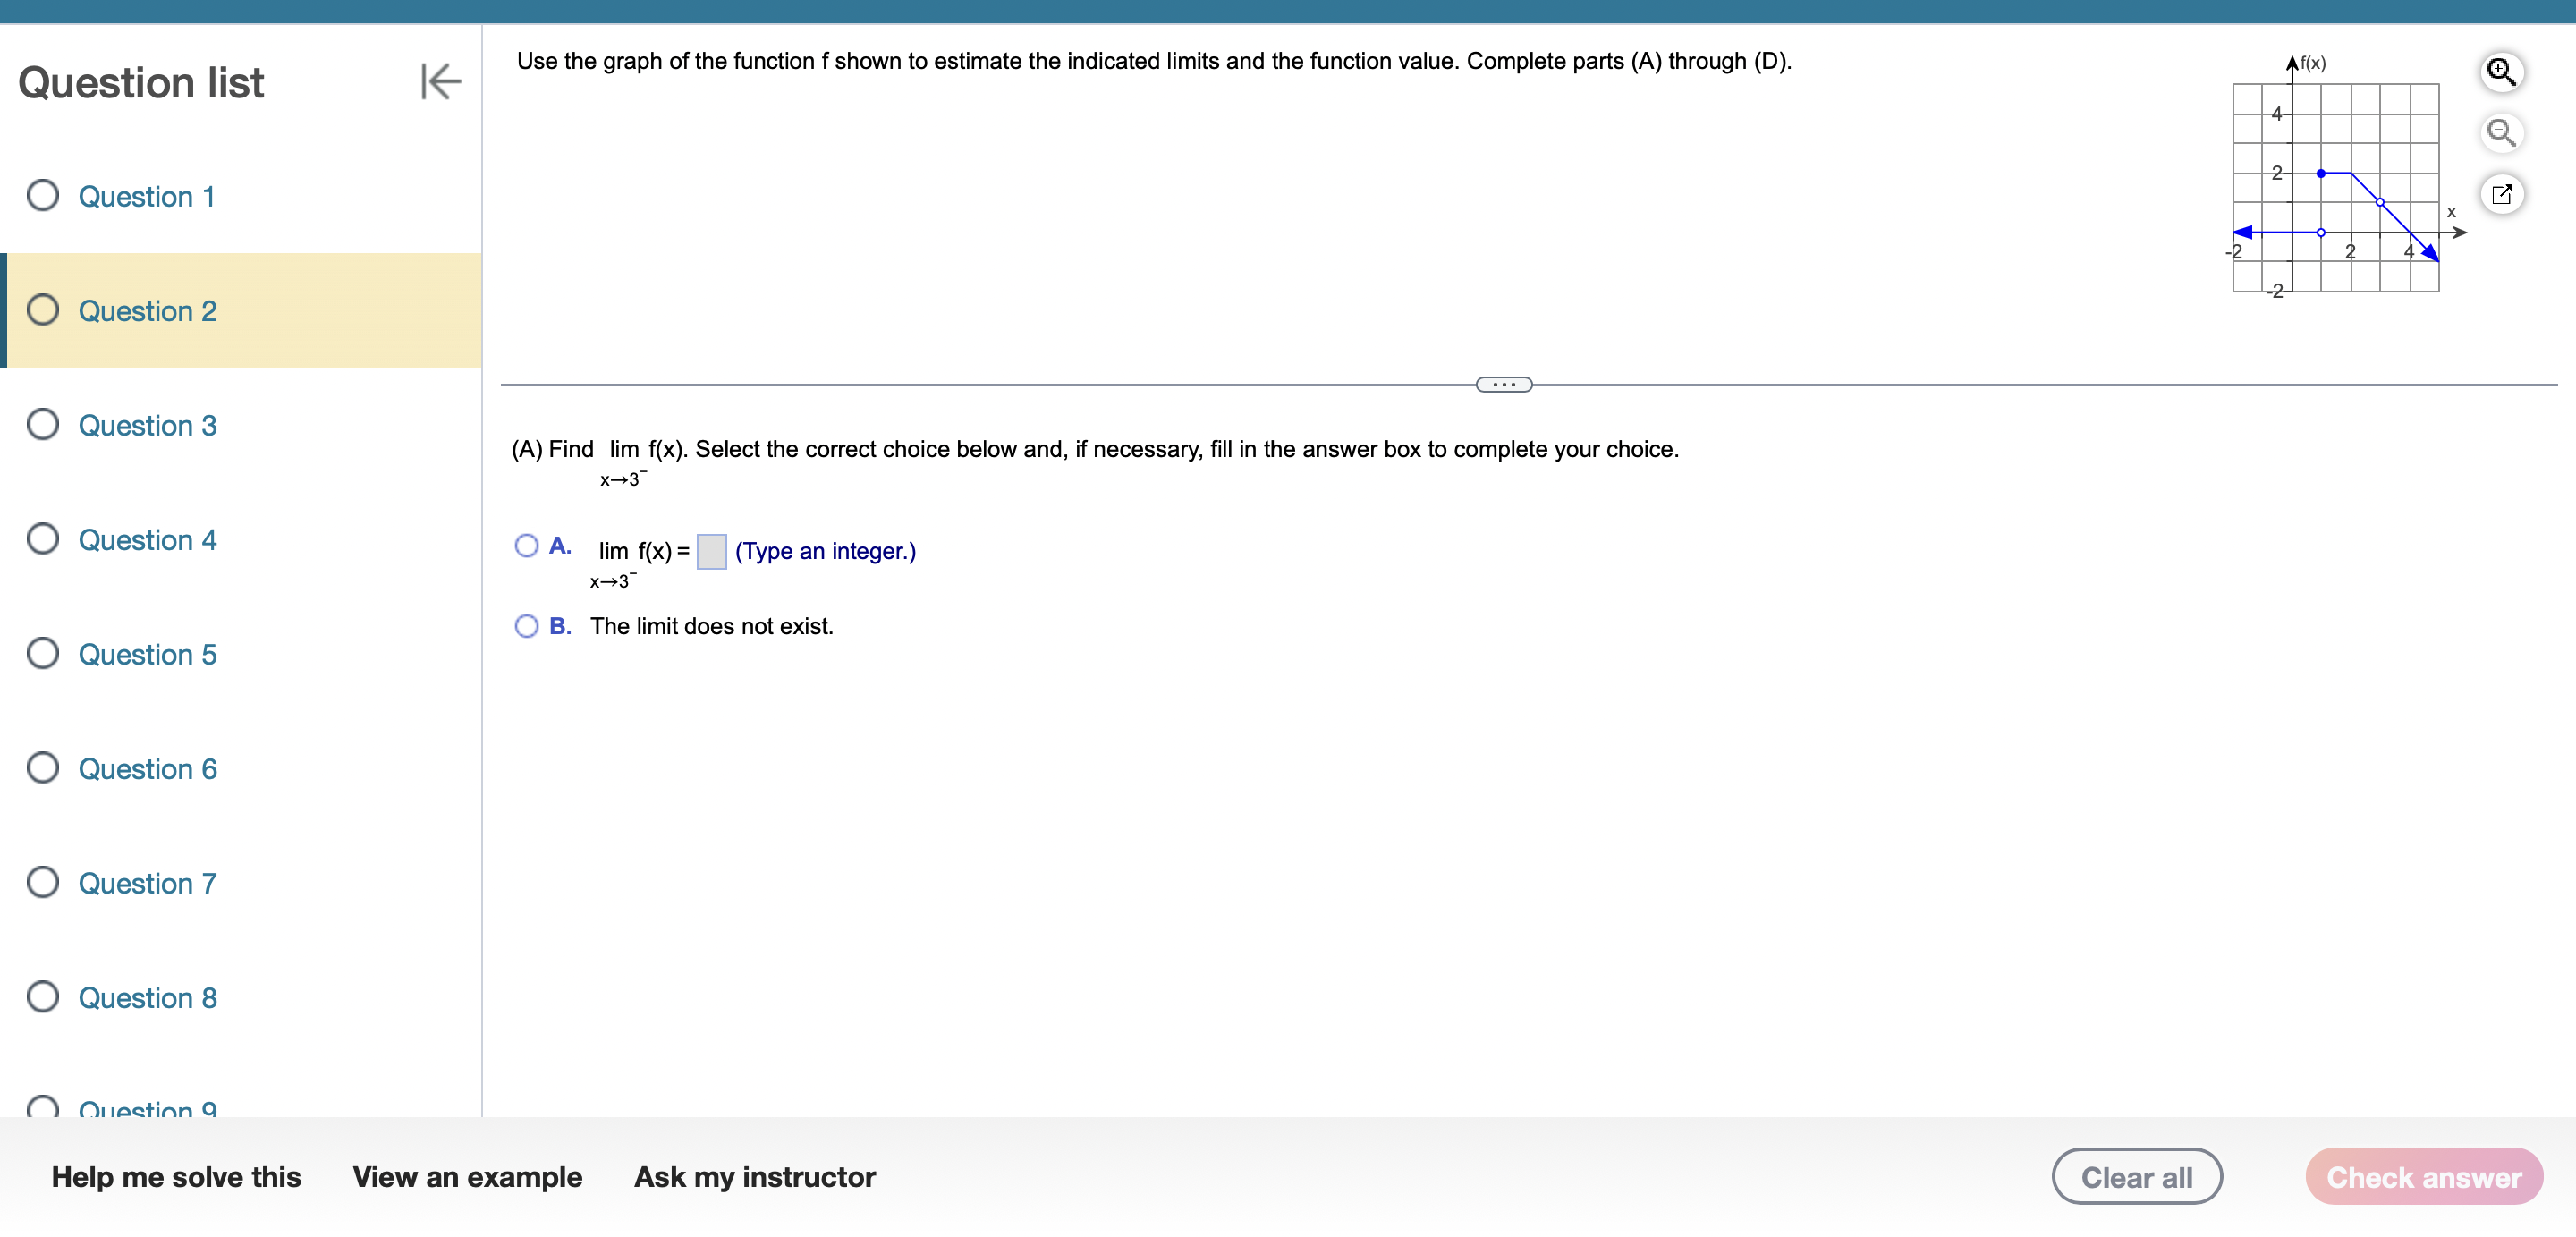The height and width of the screenshot is (1237, 2576).
Task: Click View an example link
Action: [467, 1177]
